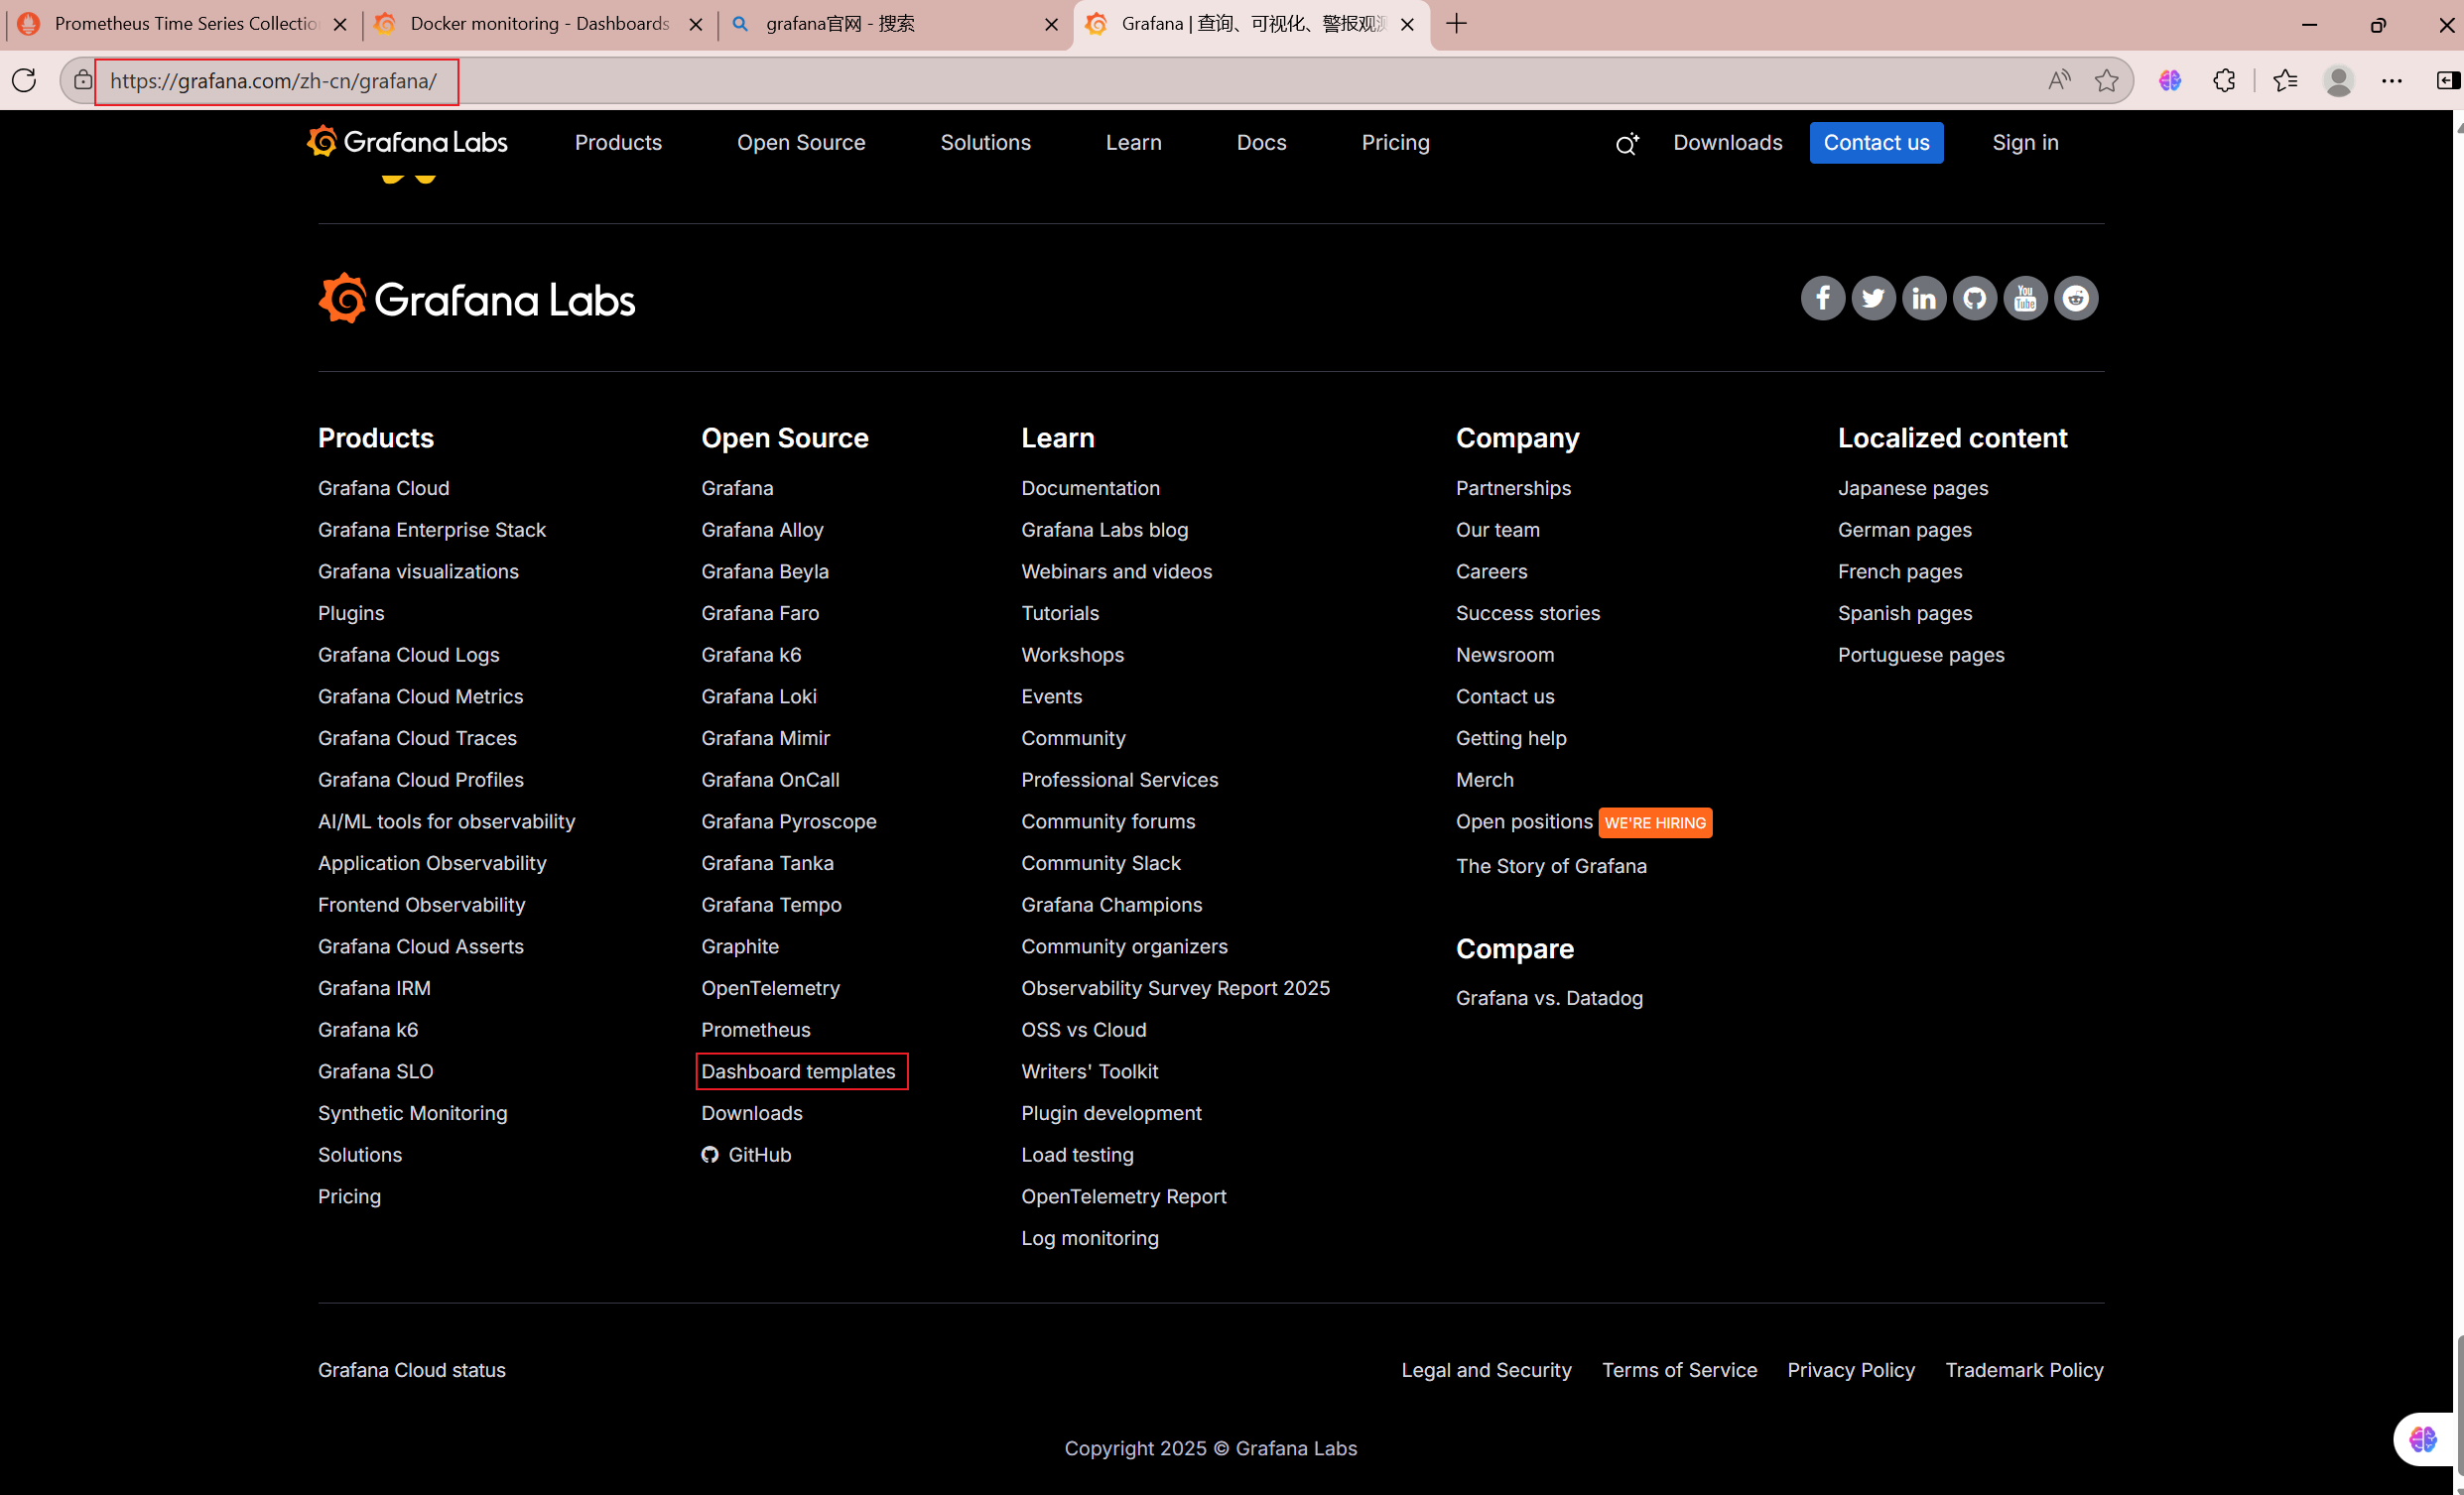This screenshot has height=1495, width=2464.
Task: Open the Careers link
Action: pyautogui.click(x=1491, y=571)
